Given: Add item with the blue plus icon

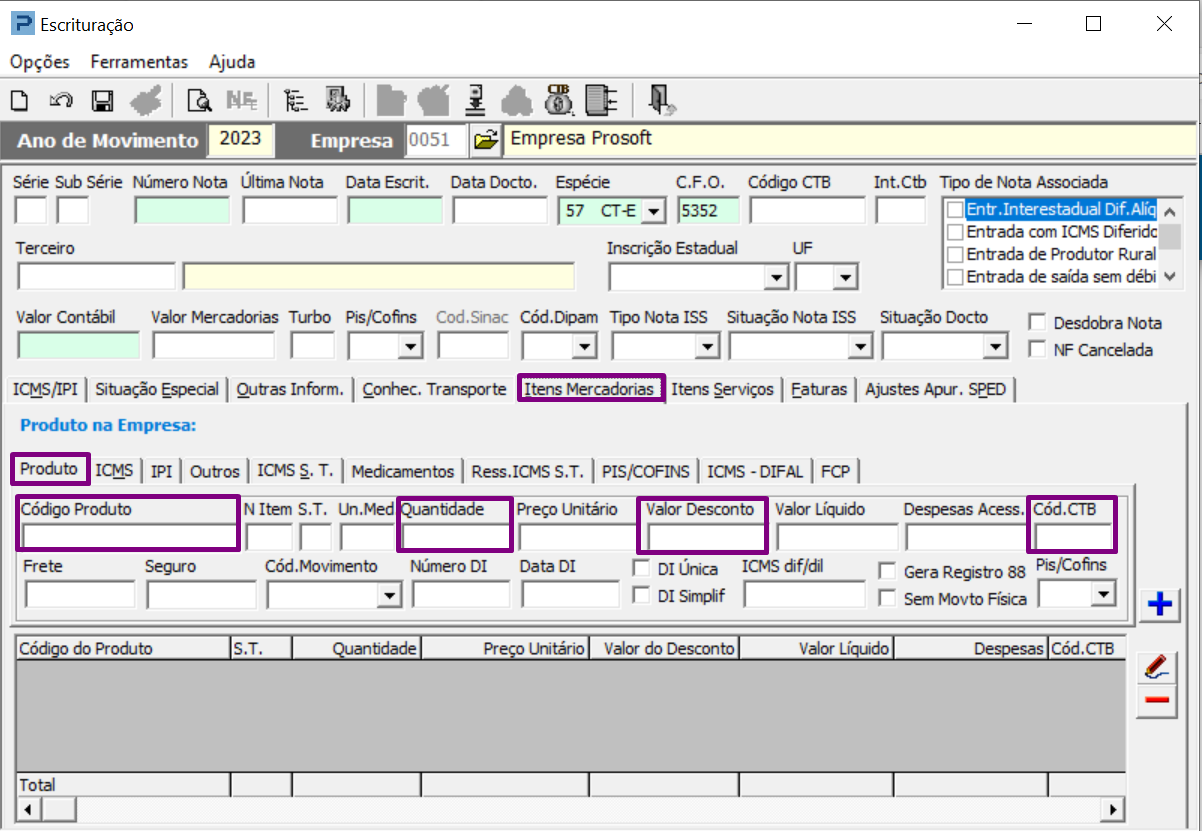Looking at the screenshot, I should point(1160,605).
